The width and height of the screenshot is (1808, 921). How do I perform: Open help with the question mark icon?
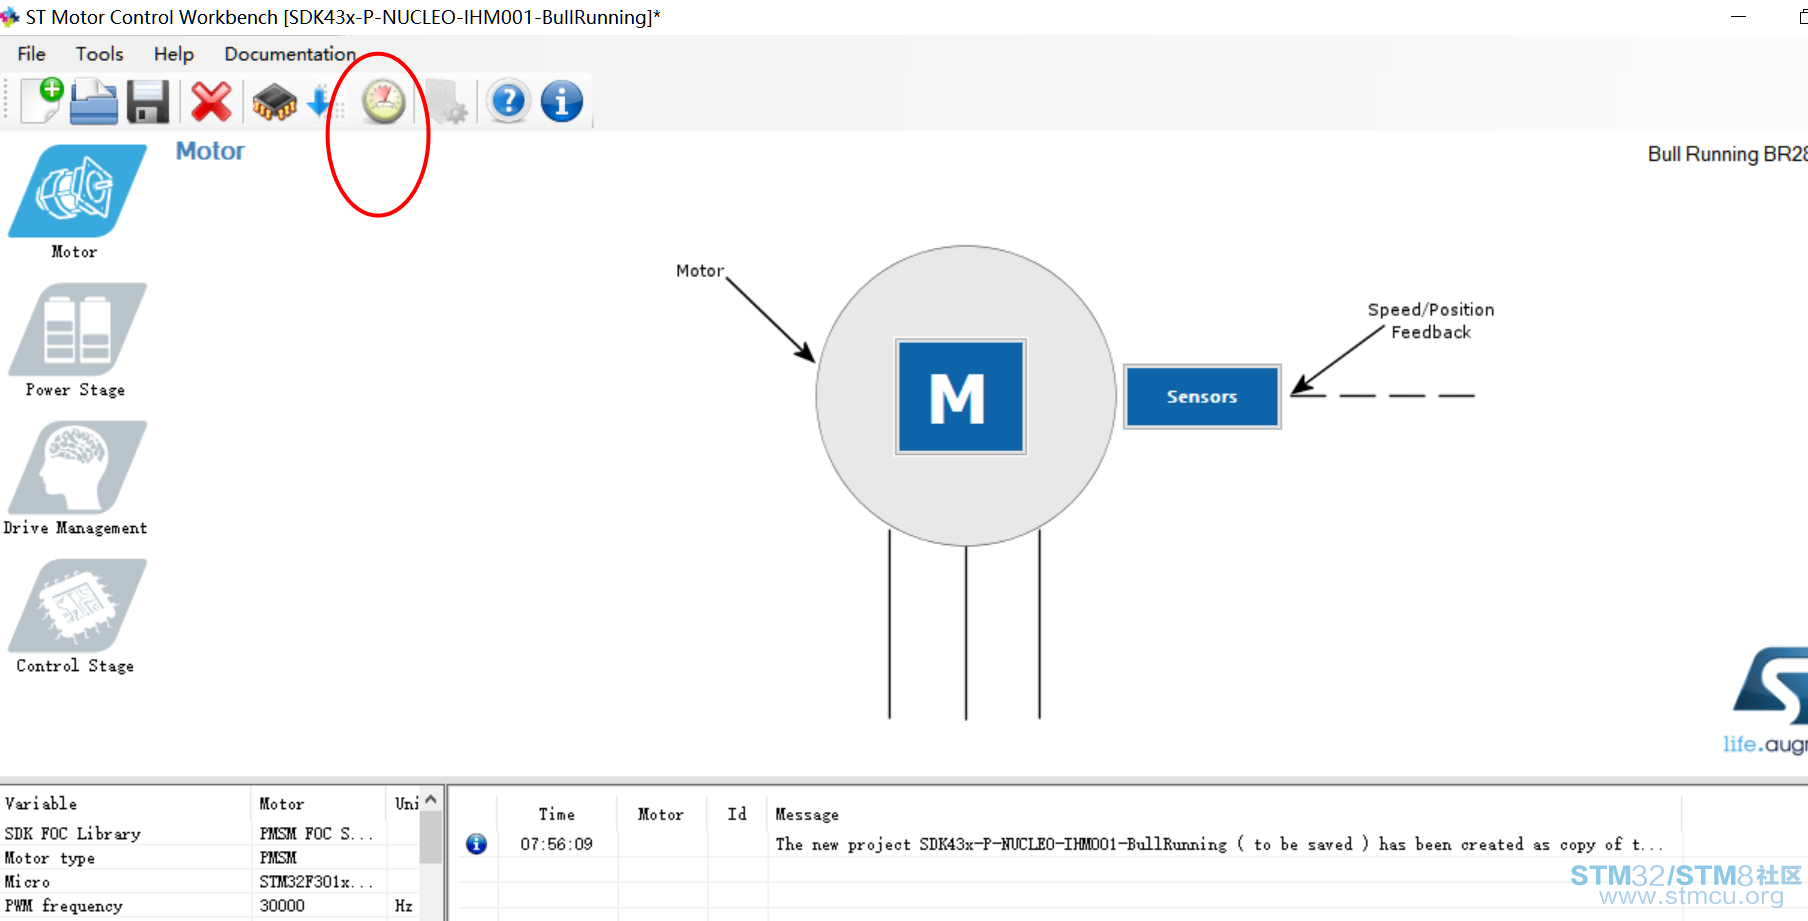(509, 101)
